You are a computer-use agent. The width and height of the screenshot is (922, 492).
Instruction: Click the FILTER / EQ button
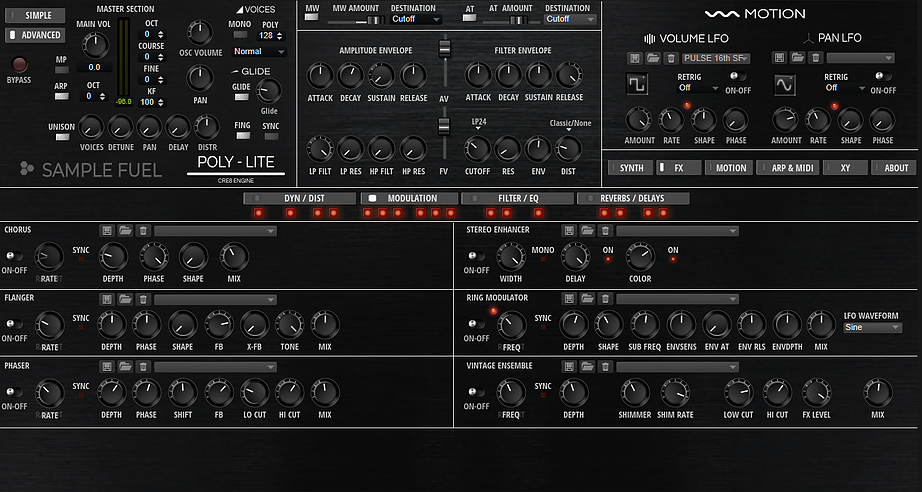point(517,199)
